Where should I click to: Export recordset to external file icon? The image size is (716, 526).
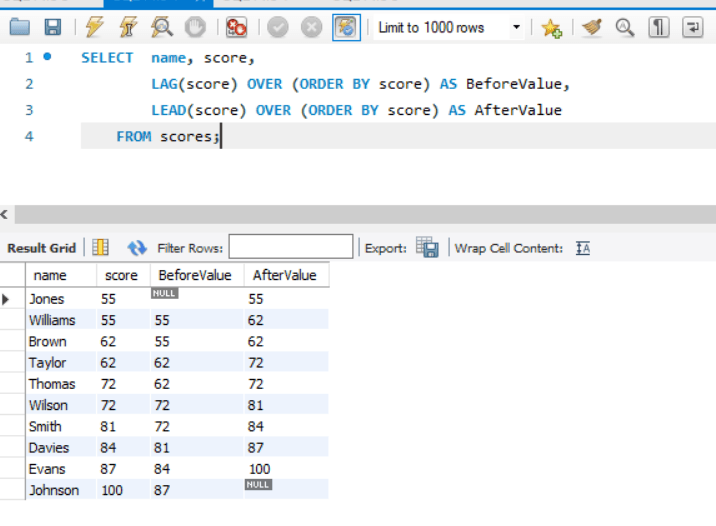[427, 247]
